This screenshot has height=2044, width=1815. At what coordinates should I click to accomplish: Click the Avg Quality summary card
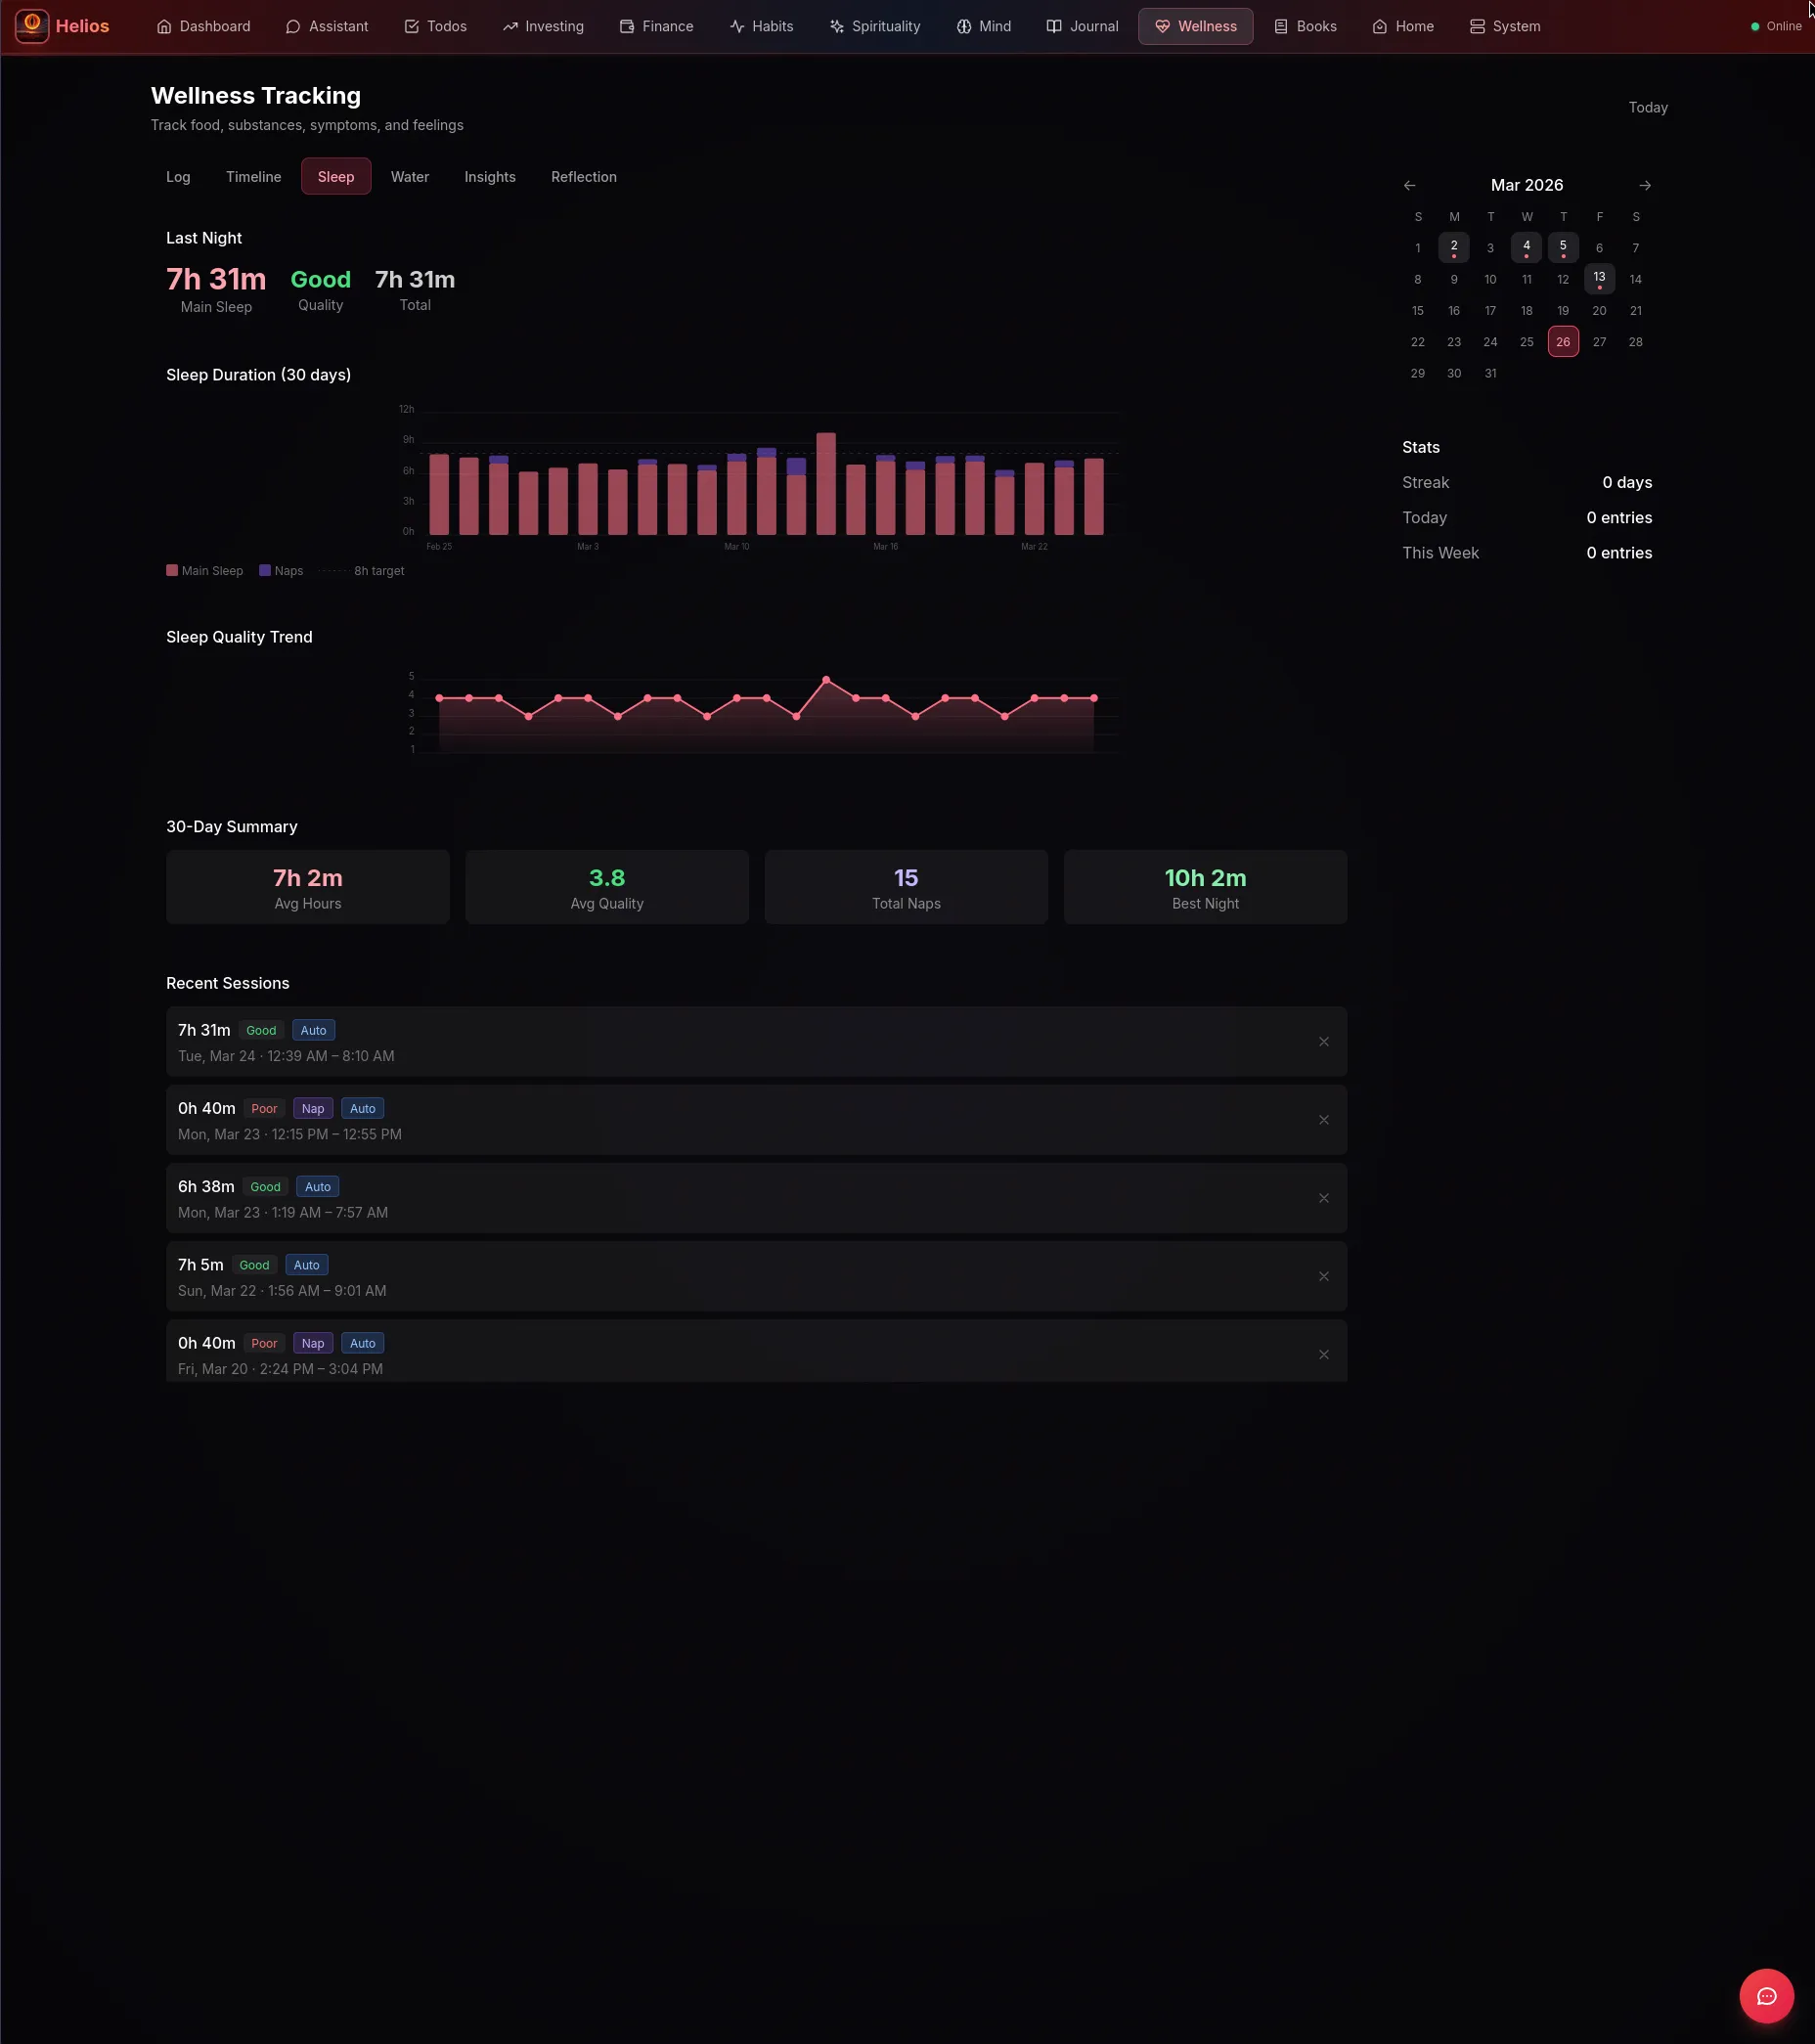click(607, 887)
